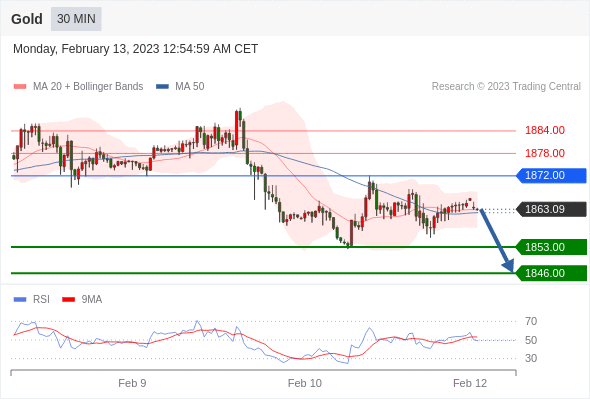The image size is (590, 400).
Task: Toggle the MA 50 legend entry
Action: (180, 87)
